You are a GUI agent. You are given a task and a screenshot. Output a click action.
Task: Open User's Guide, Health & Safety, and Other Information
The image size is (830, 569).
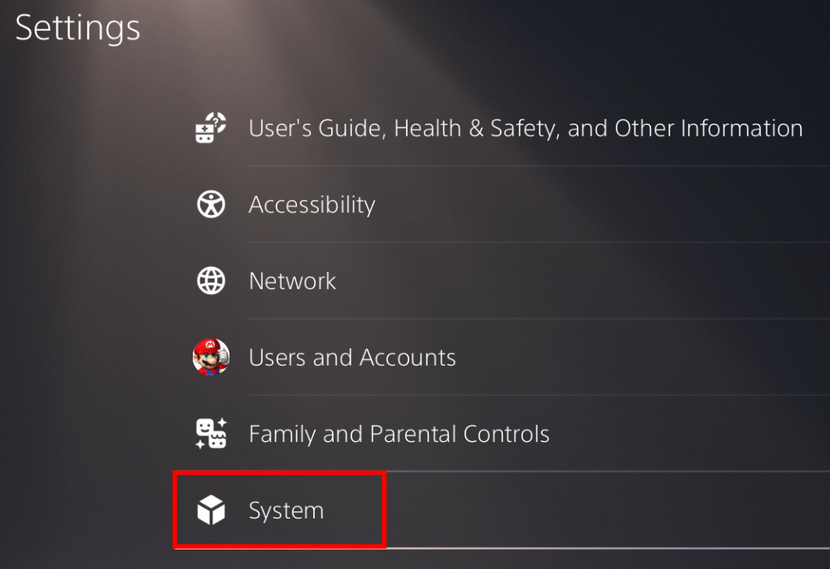tap(525, 129)
